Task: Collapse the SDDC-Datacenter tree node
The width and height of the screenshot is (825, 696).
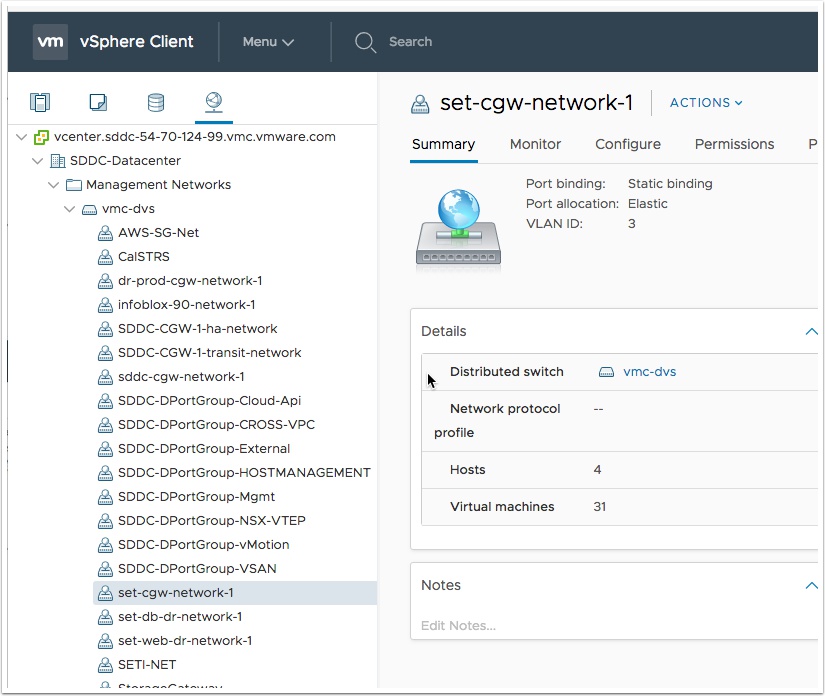Action: point(37,161)
